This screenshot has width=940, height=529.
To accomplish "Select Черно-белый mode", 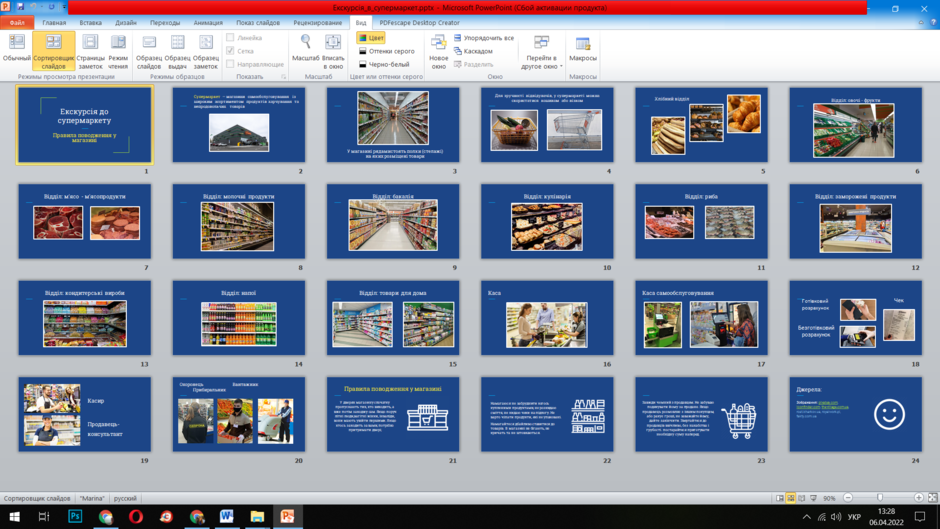I will 384,64.
